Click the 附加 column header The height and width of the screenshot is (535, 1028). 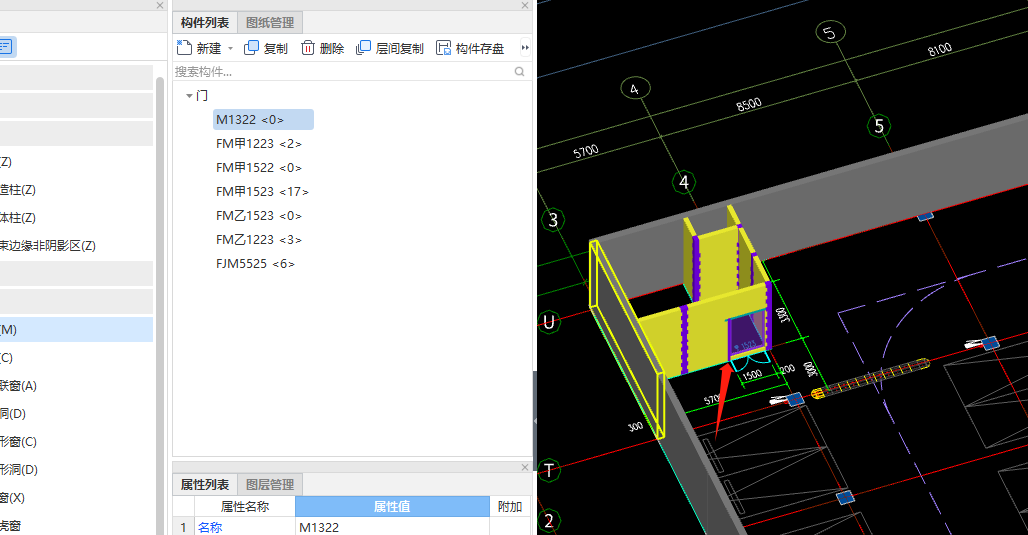pos(509,506)
